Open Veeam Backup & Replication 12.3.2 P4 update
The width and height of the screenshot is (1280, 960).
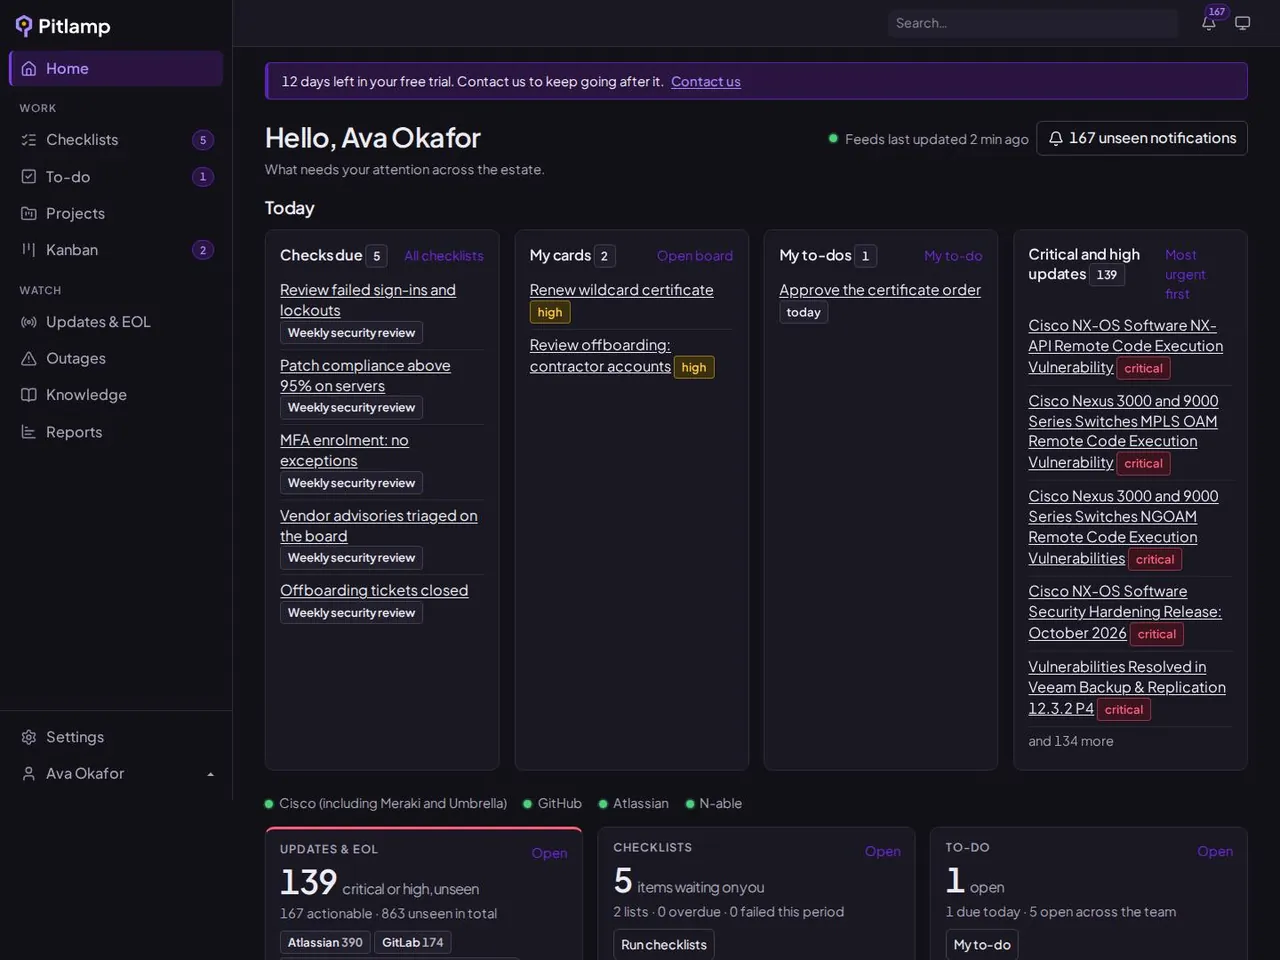coord(1127,688)
